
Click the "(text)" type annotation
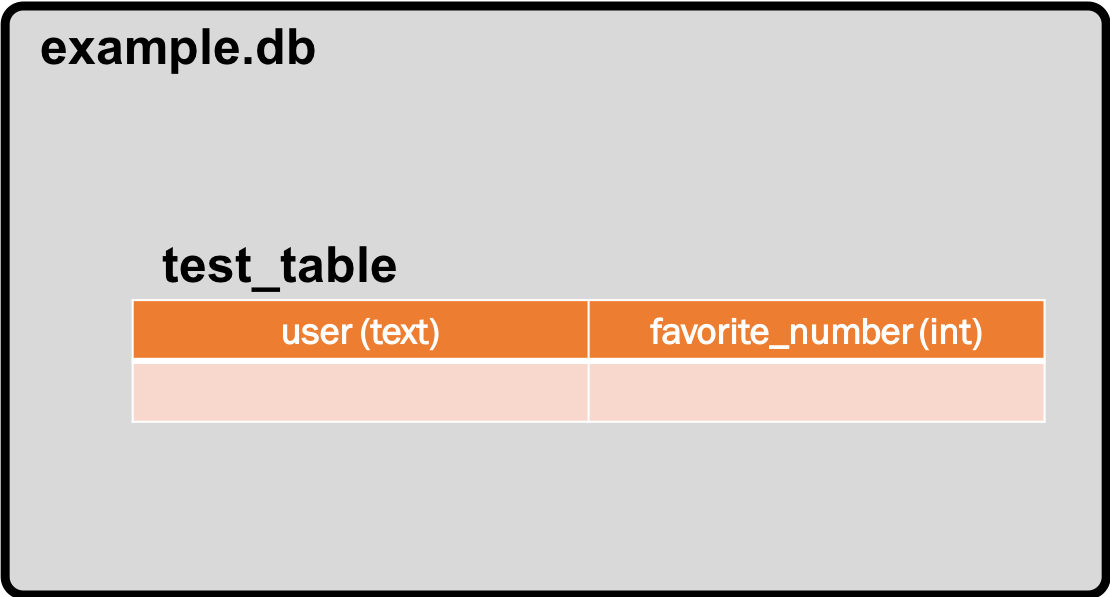click(400, 331)
